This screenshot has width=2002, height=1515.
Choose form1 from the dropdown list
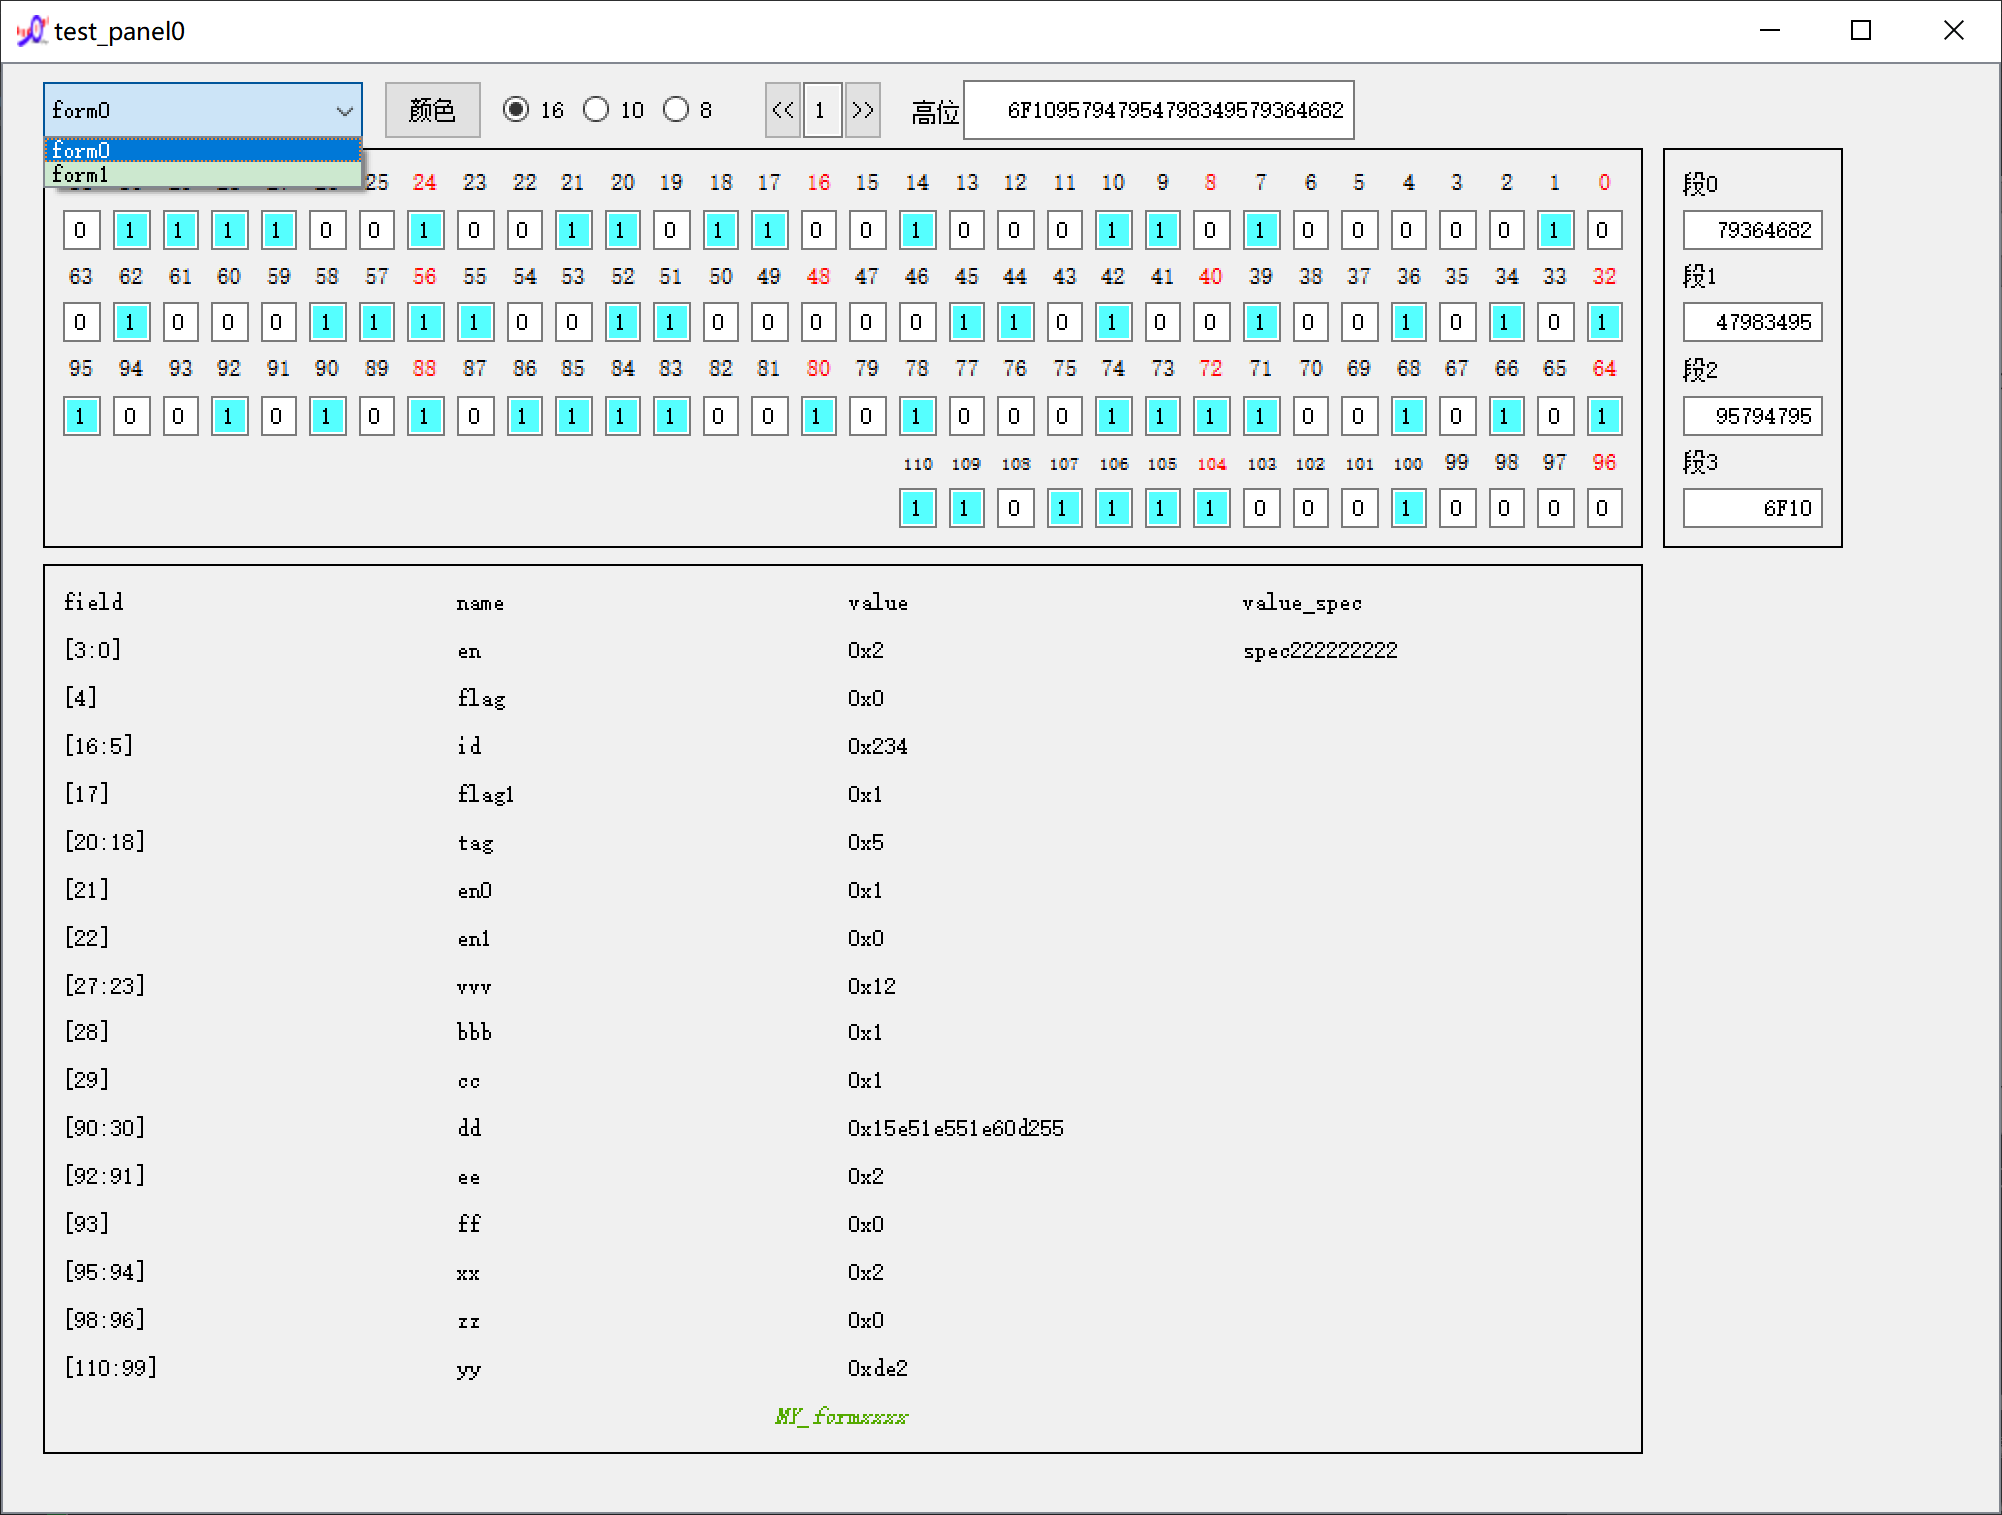click(203, 175)
